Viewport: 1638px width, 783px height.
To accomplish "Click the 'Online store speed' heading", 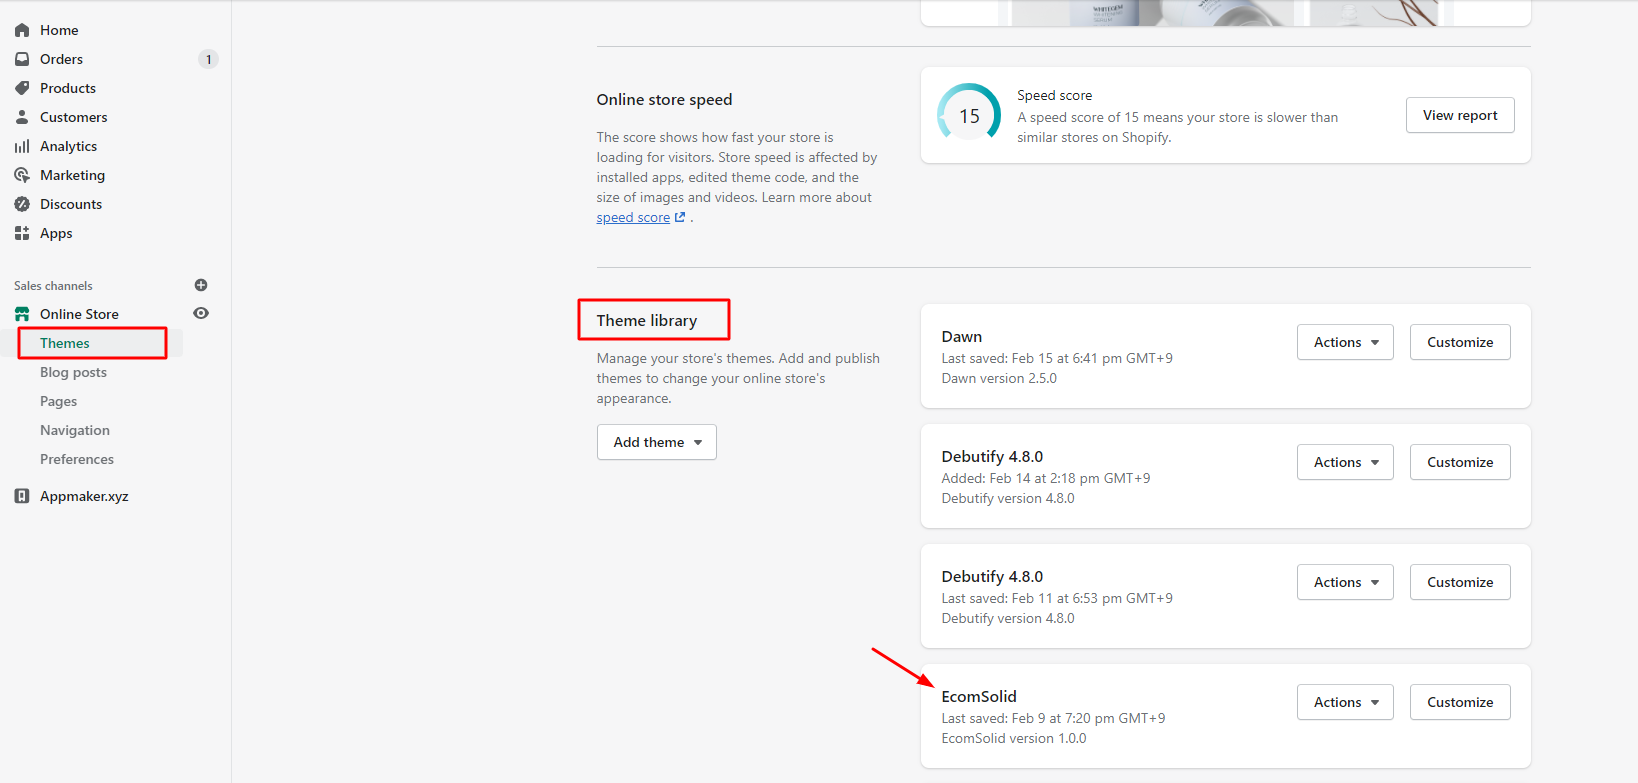I will coord(664,100).
